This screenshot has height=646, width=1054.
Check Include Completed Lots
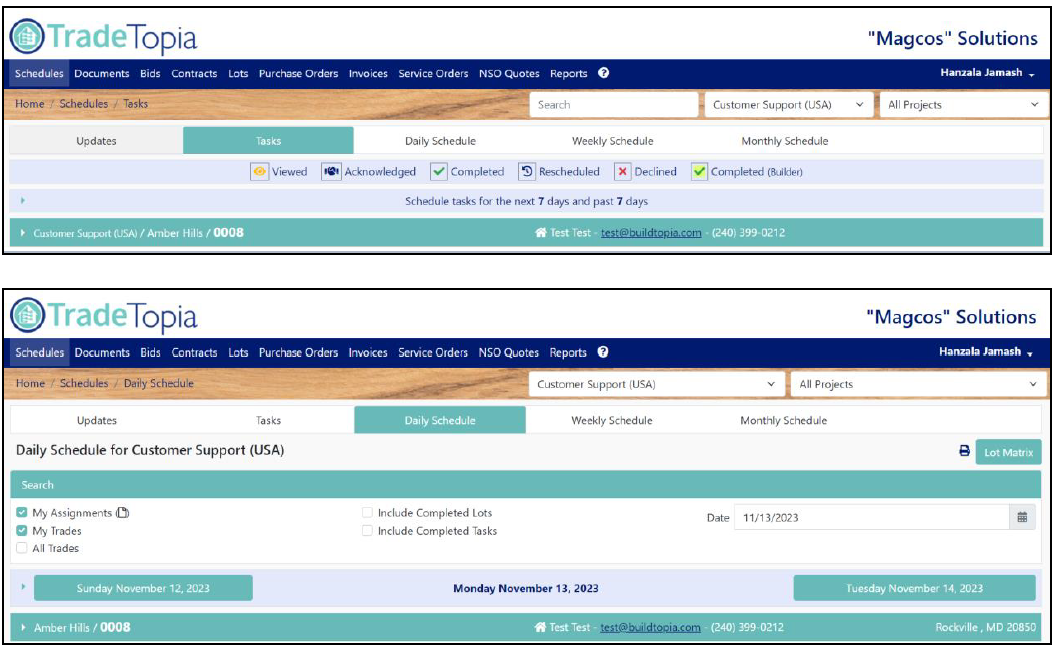[367, 512]
